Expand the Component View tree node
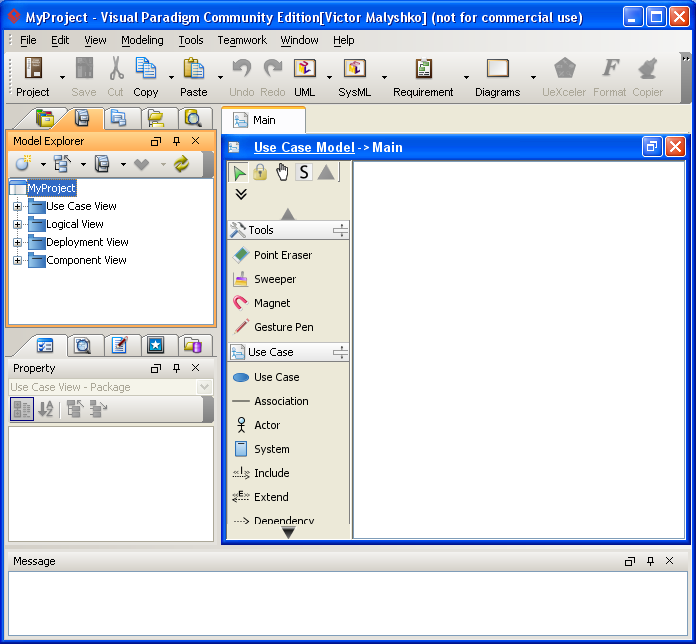This screenshot has width=696, height=644. tap(17, 261)
